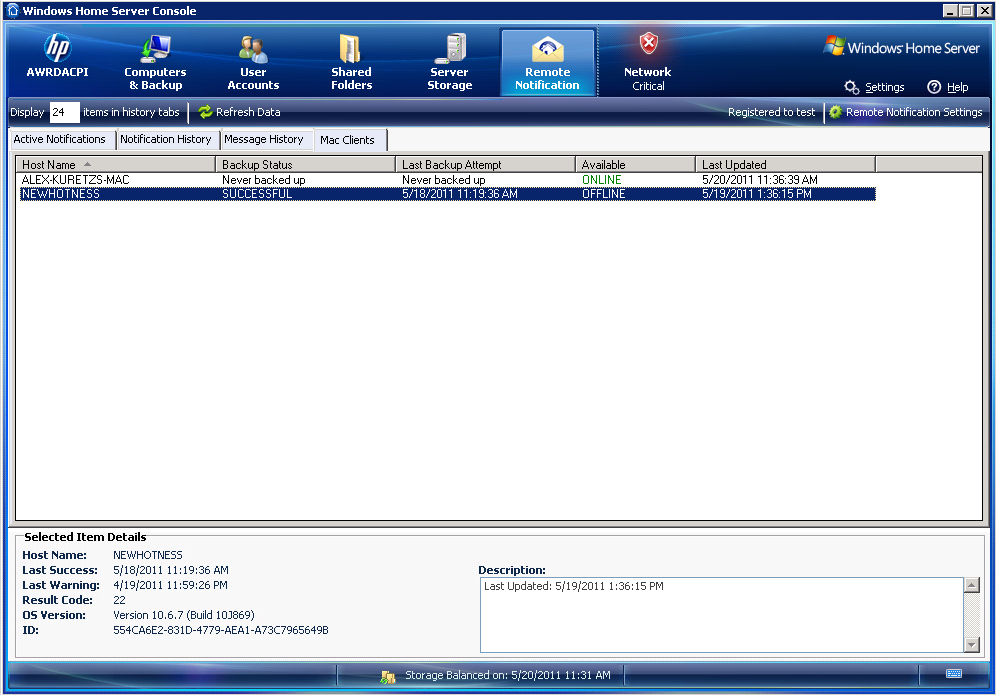Open Computers & Backup section
996x695 pixels.
coord(155,62)
